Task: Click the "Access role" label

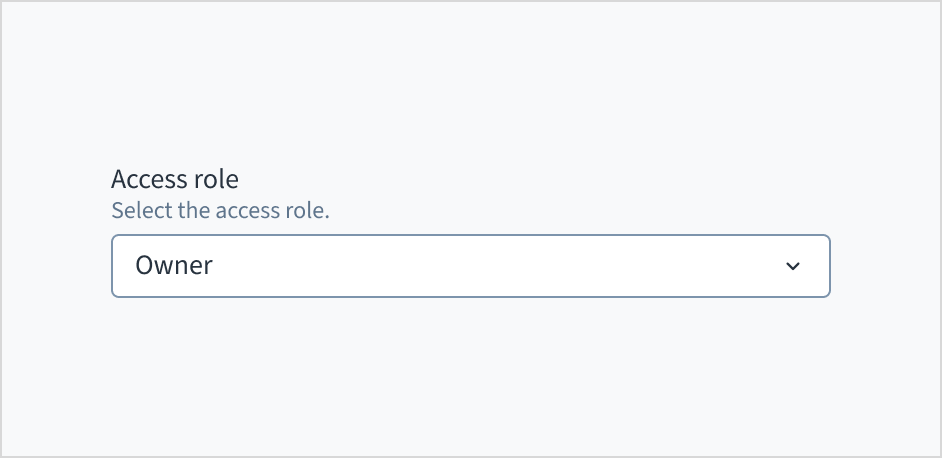Action: coord(175,180)
